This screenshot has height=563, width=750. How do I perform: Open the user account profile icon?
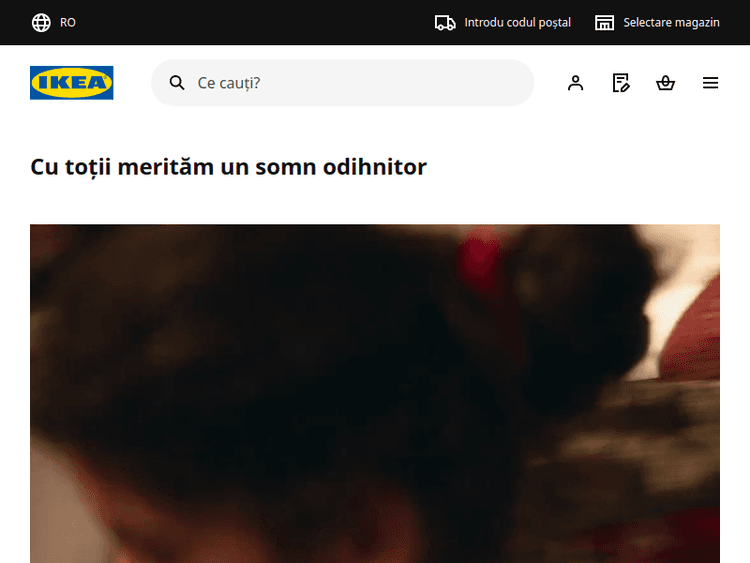coord(575,83)
